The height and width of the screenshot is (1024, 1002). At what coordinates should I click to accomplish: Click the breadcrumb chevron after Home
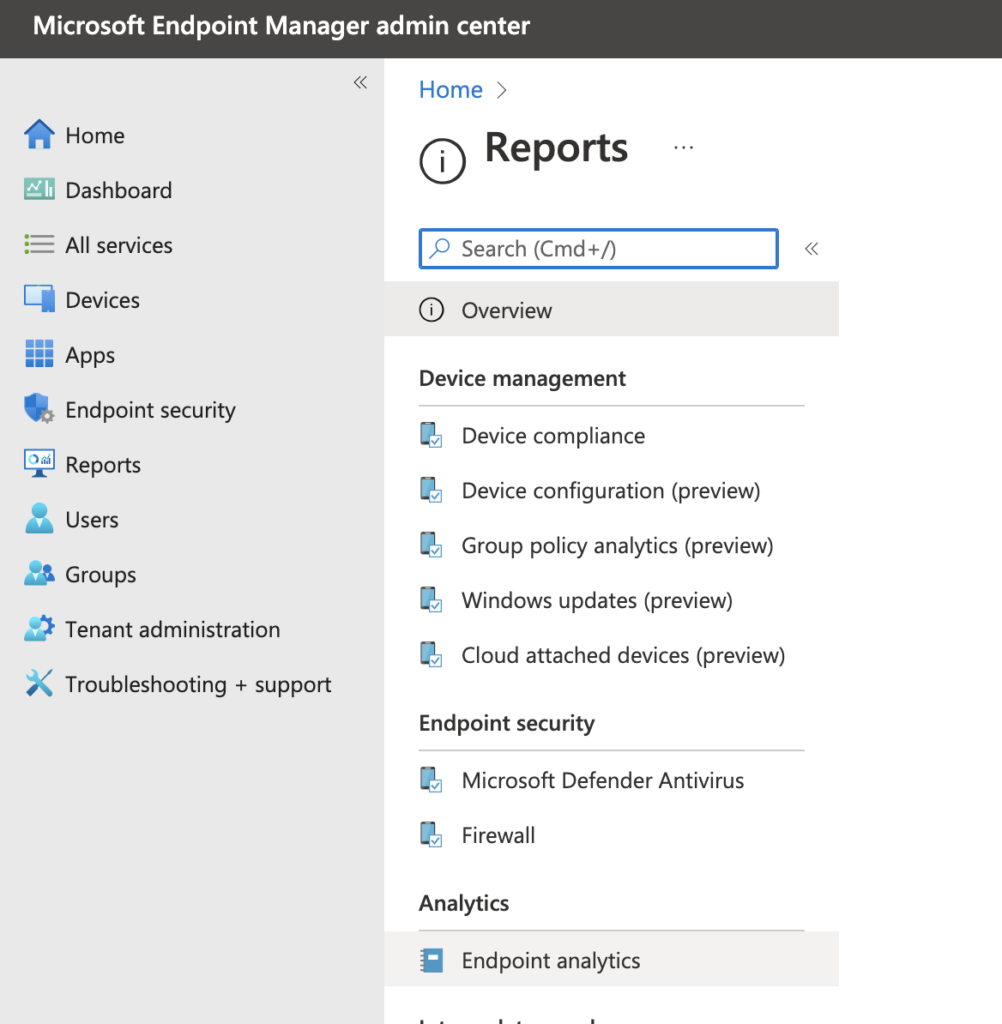(501, 90)
